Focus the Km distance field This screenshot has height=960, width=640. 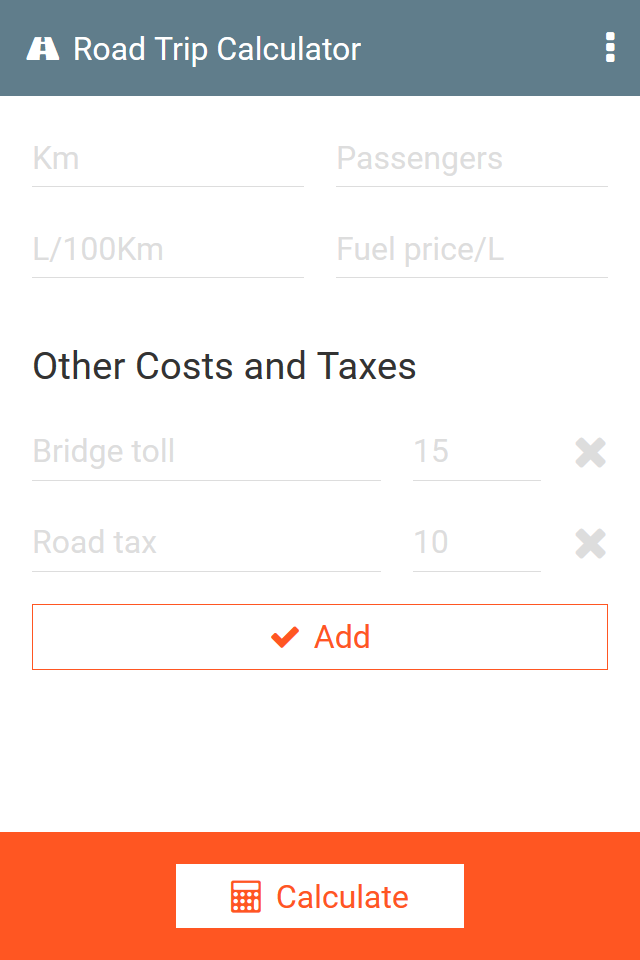(168, 159)
